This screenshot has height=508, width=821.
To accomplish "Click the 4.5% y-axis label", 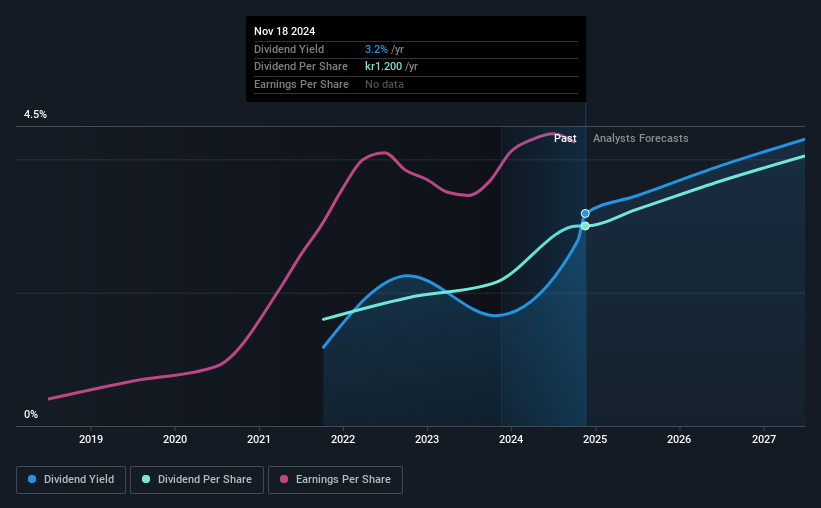I will pyautogui.click(x=35, y=115).
